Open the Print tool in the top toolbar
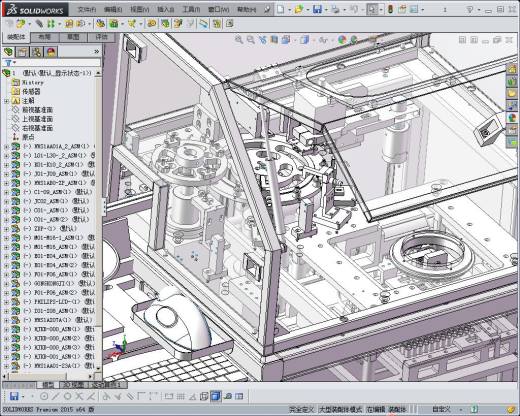 tap(335, 10)
